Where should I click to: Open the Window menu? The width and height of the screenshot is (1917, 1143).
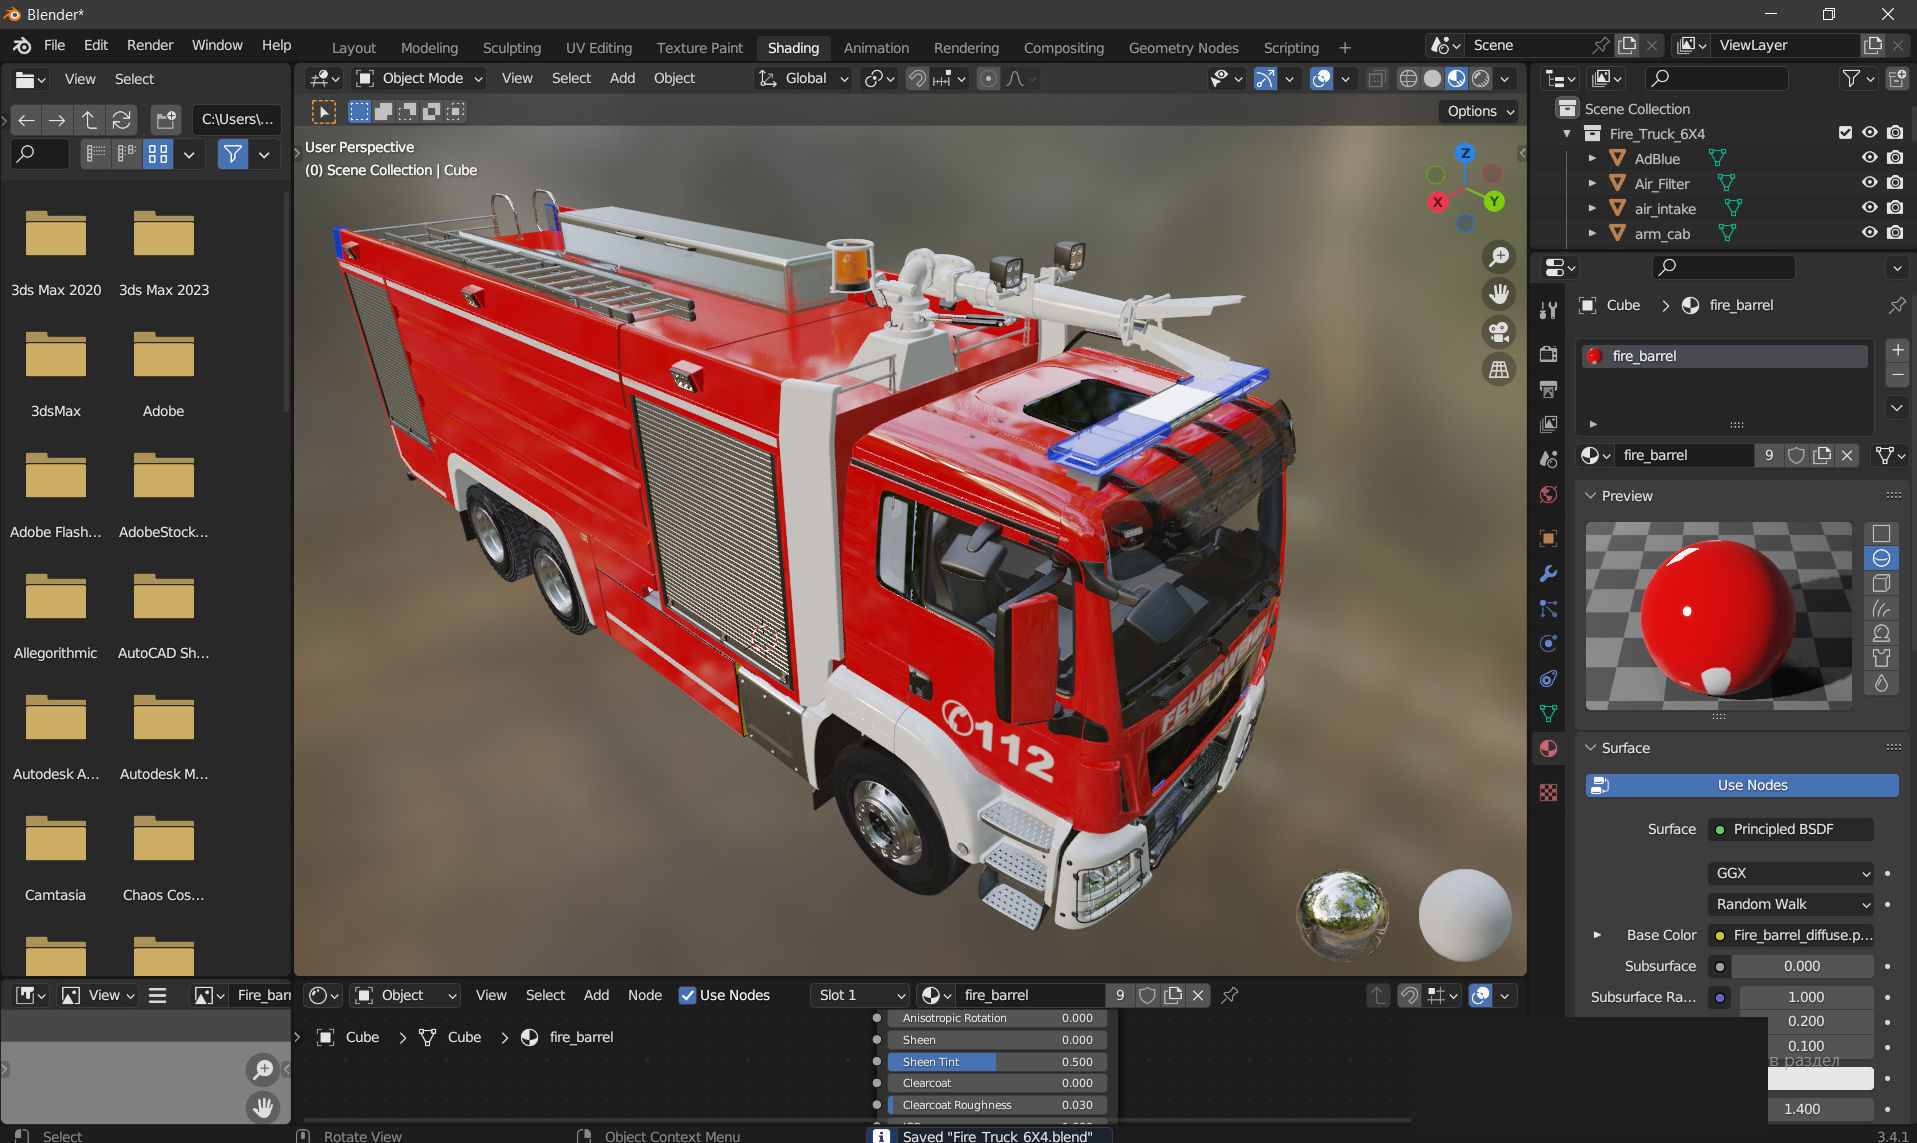[217, 45]
